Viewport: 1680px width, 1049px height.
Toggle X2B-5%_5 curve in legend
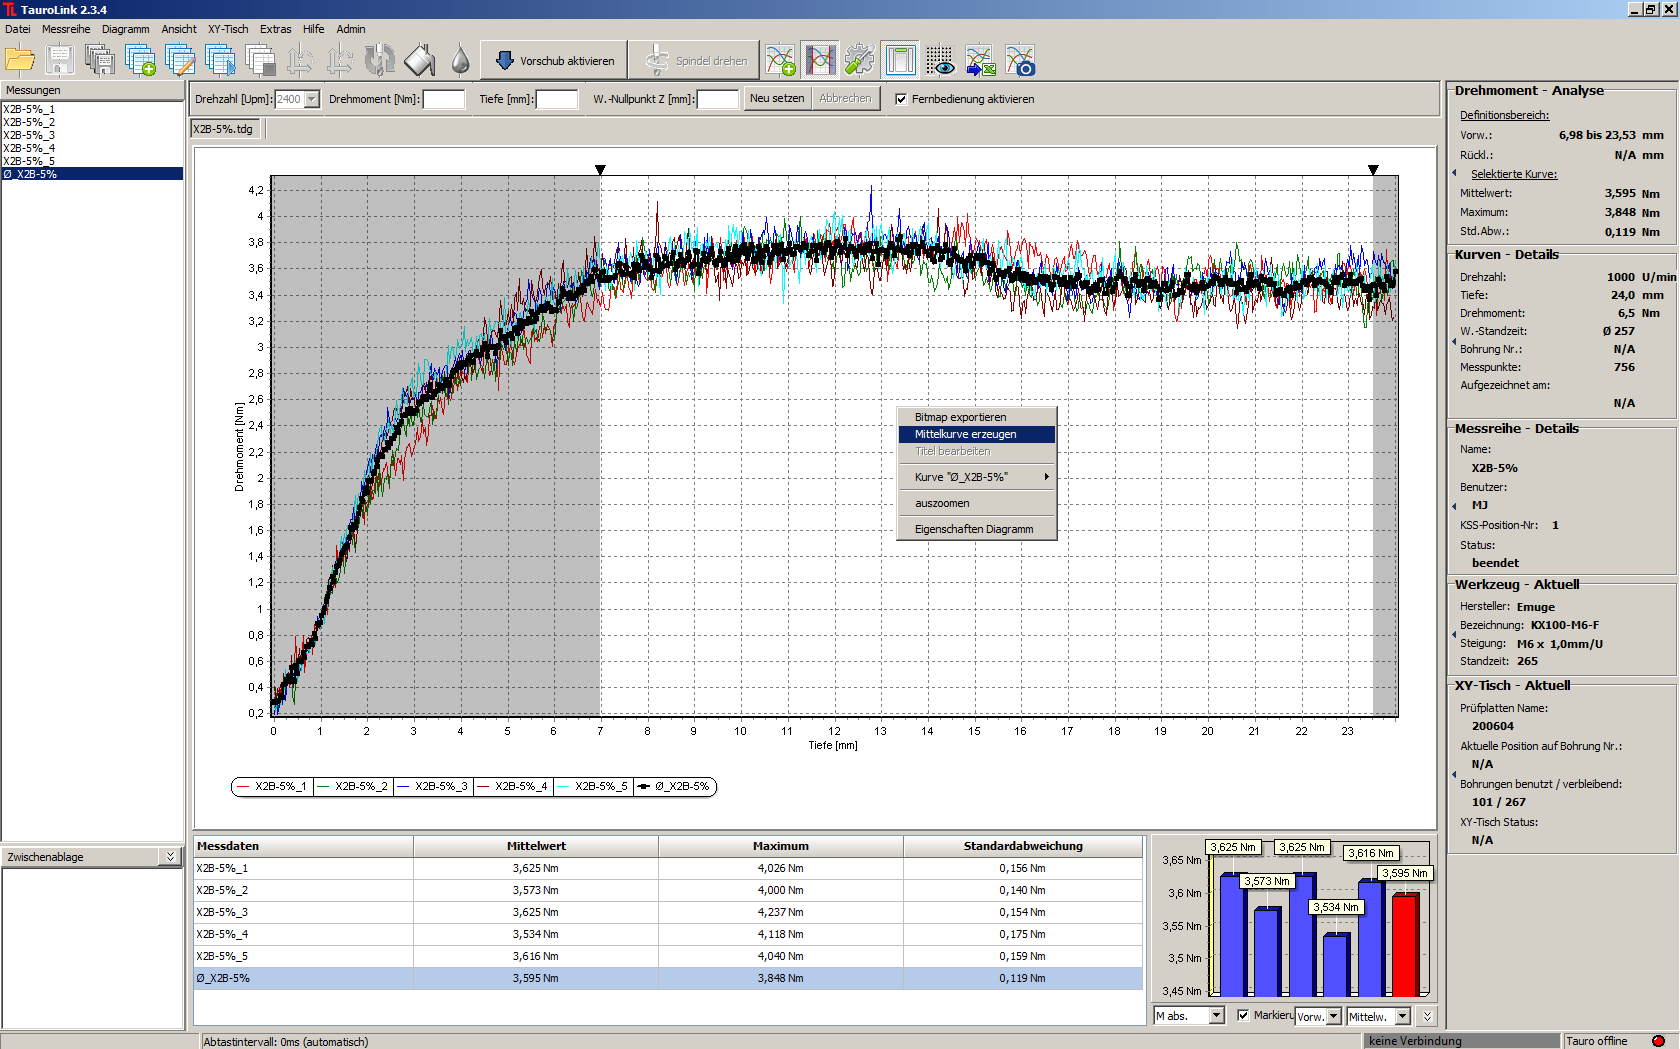tap(593, 786)
